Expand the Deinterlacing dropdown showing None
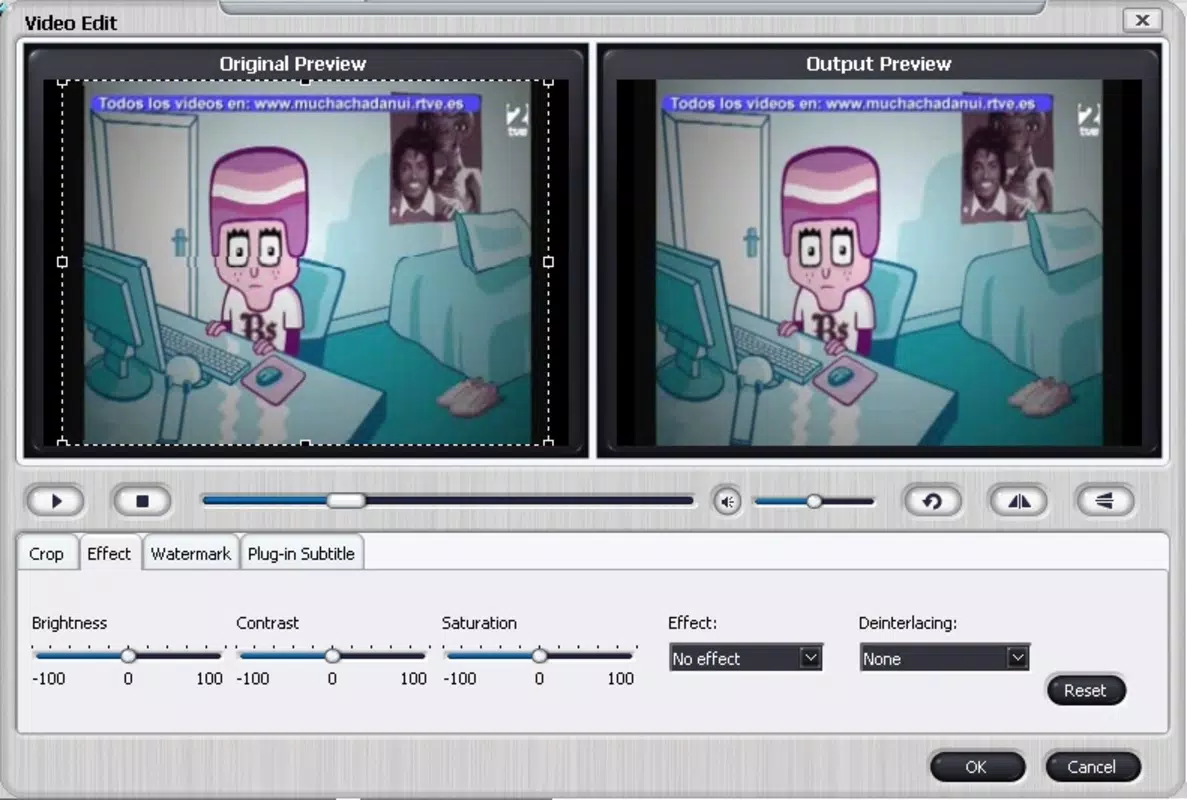The image size is (1187, 800). tap(944, 658)
